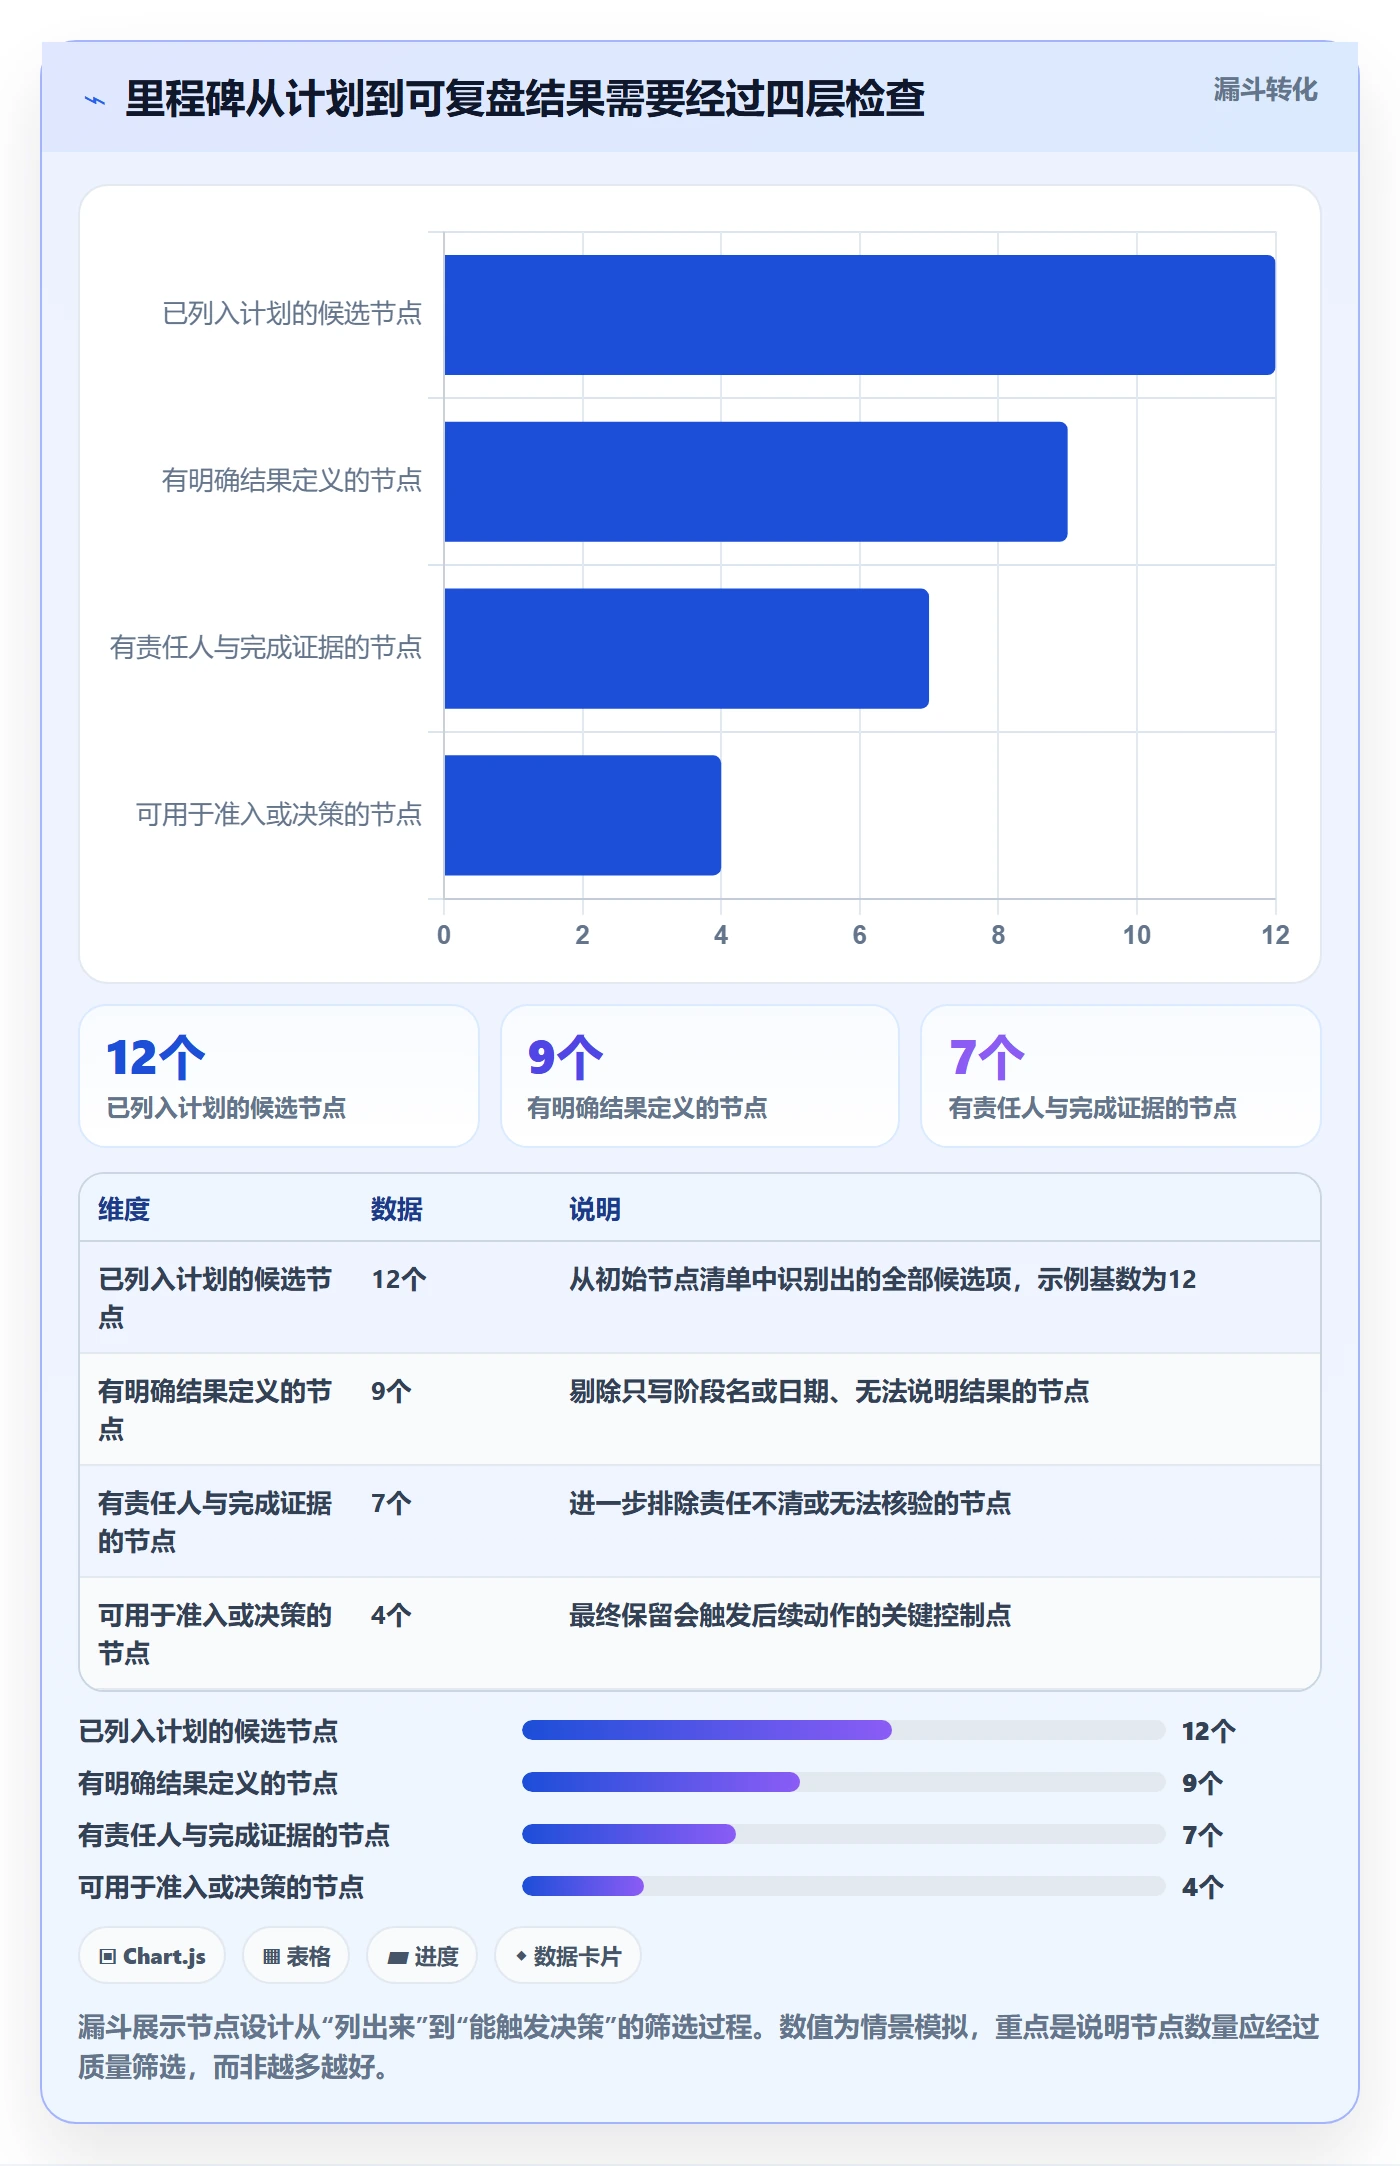Image resolution: width=1400 pixels, height=2166 pixels.
Task: Click the 有责任人与完成证据的节点 progress bar
Action: [x=843, y=1834]
